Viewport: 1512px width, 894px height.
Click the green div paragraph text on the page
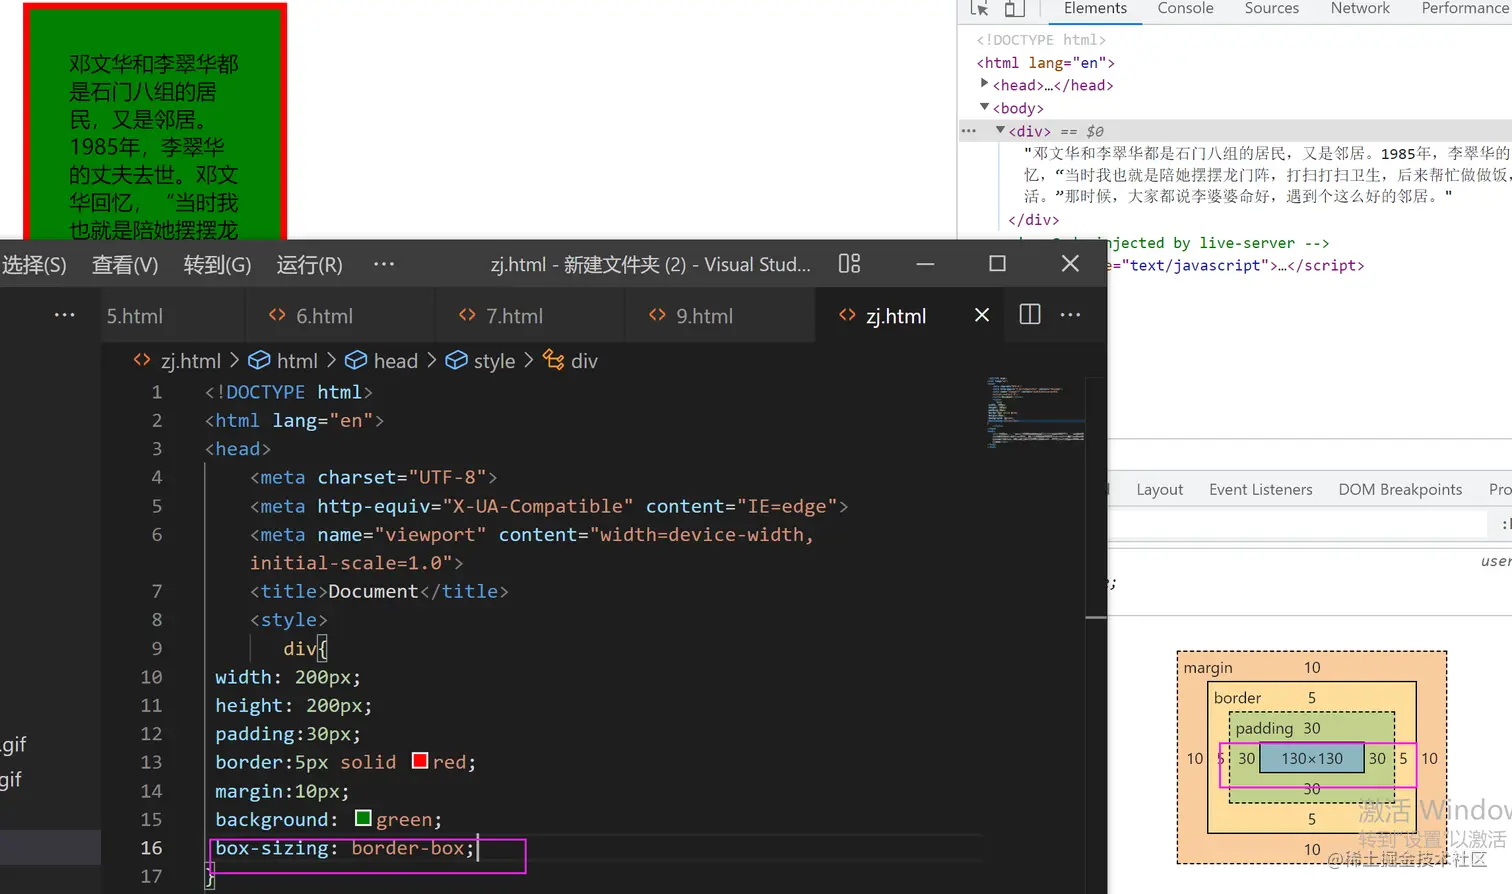154,148
